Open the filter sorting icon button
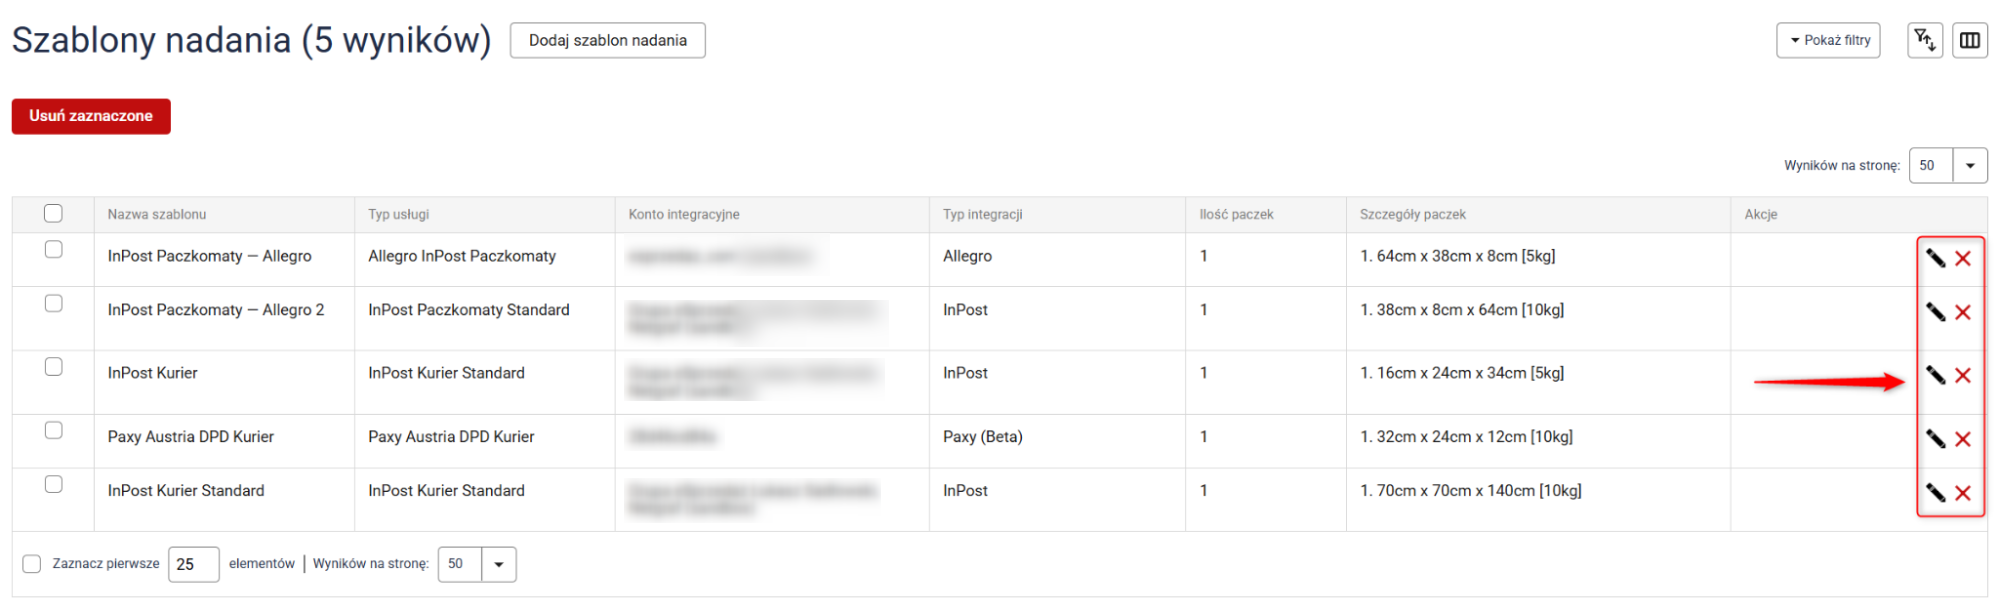 pos(1924,40)
